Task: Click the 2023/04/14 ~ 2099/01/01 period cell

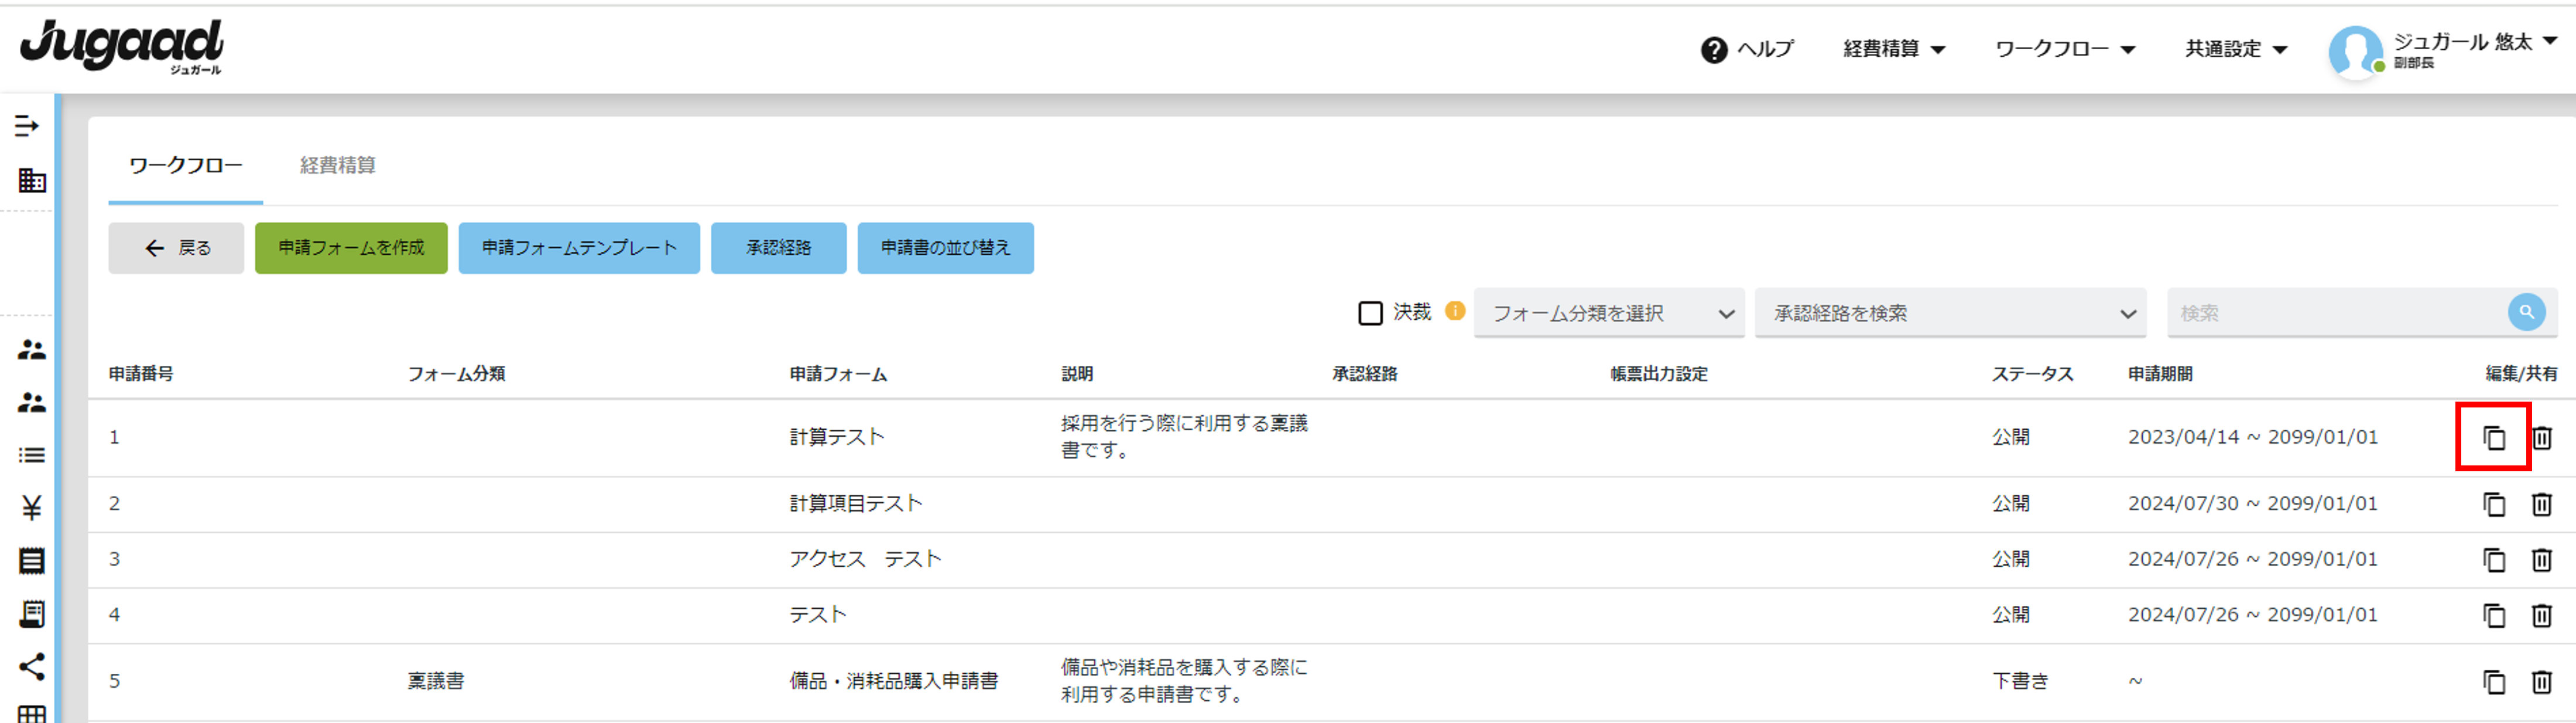Action: tap(2252, 437)
